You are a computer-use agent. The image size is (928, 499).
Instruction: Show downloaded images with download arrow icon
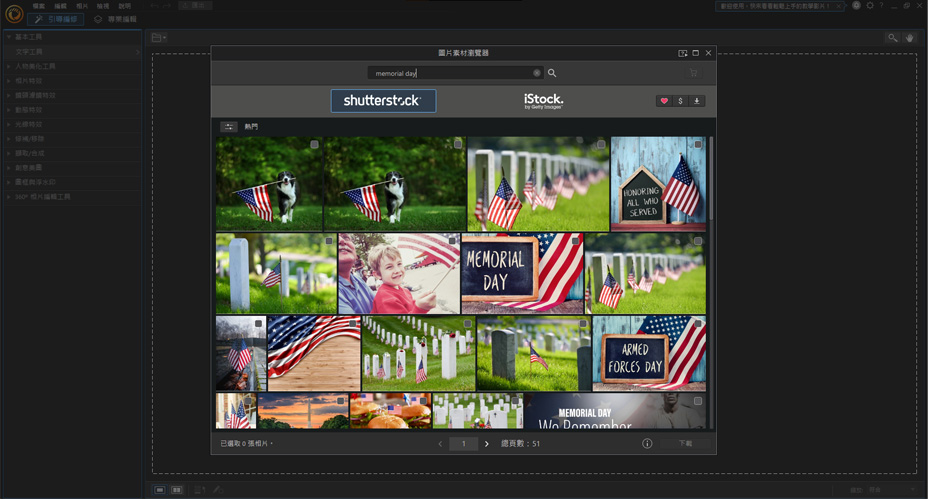point(697,101)
